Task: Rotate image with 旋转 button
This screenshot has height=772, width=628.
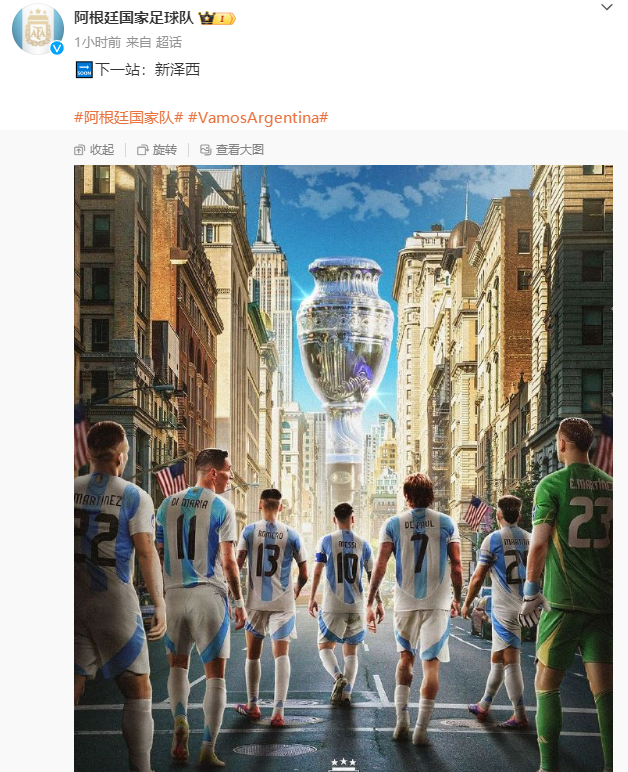Action: 157,150
